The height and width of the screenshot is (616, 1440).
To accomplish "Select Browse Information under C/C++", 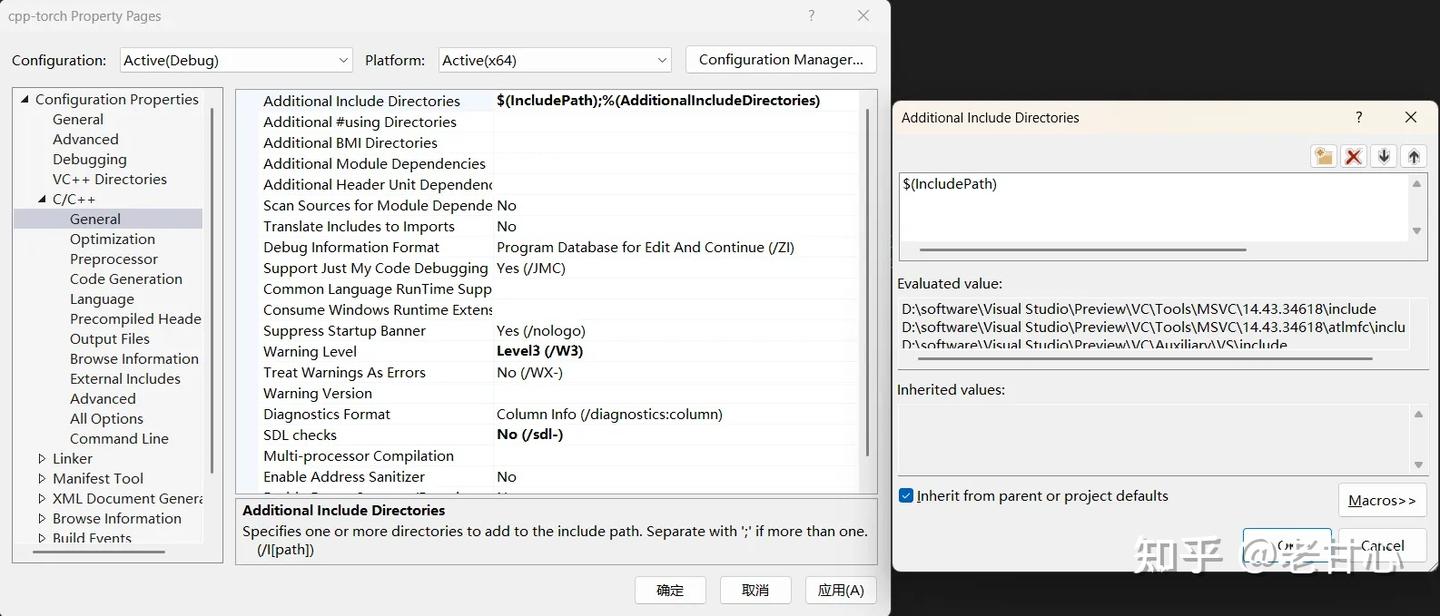I will [134, 359].
